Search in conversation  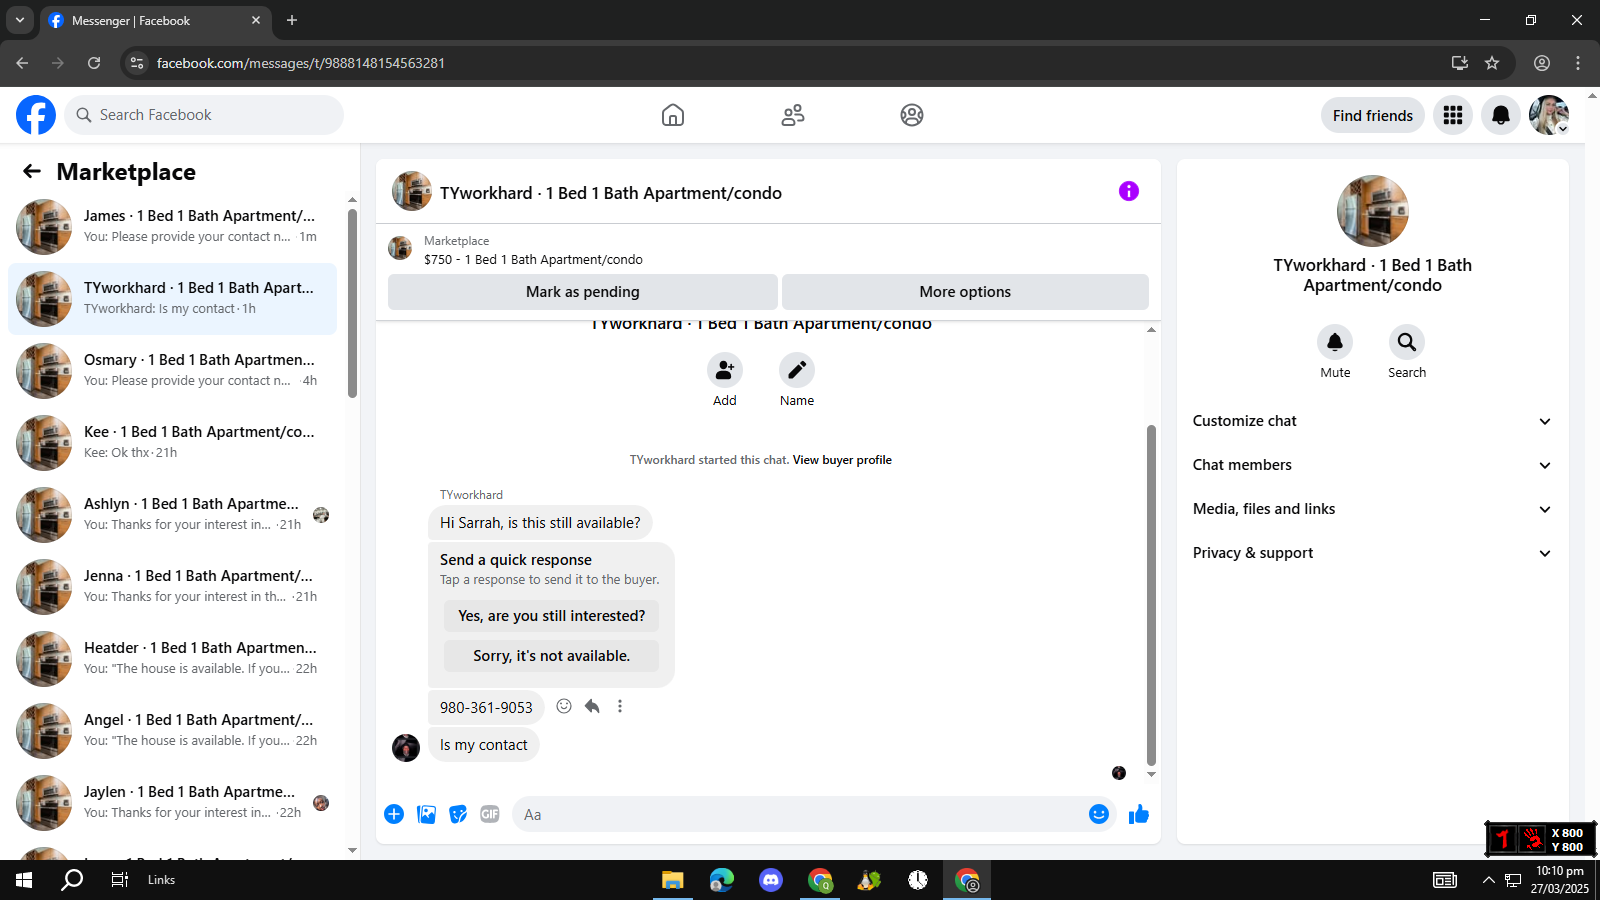coord(1407,342)
